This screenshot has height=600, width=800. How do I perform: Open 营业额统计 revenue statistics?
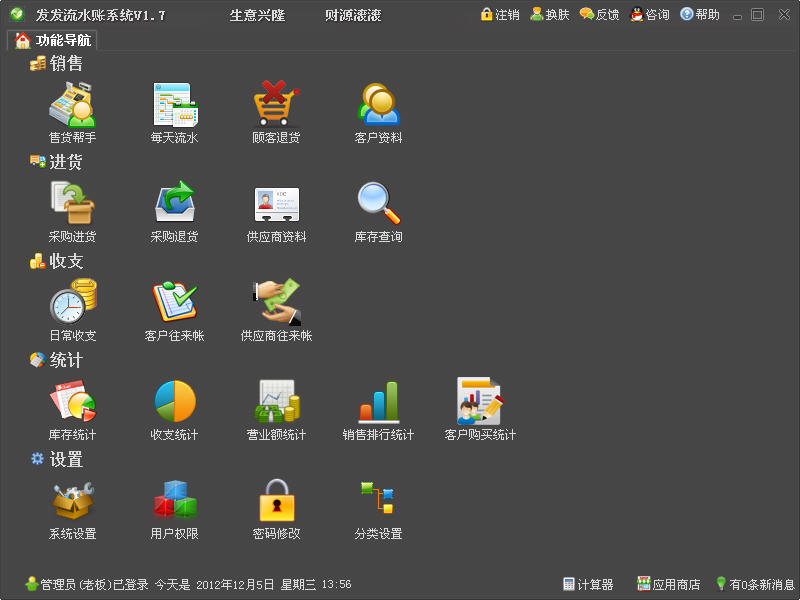point(276,409)
